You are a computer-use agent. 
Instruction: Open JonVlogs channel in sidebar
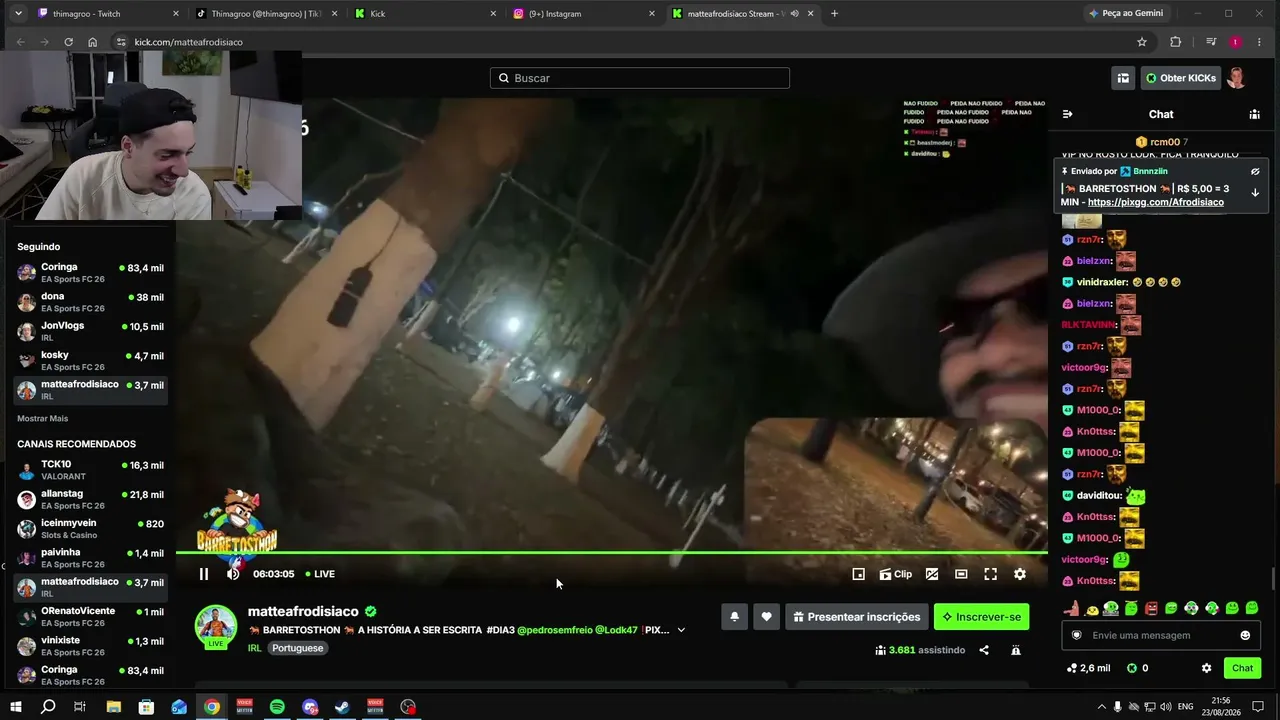tap(90, 331)
